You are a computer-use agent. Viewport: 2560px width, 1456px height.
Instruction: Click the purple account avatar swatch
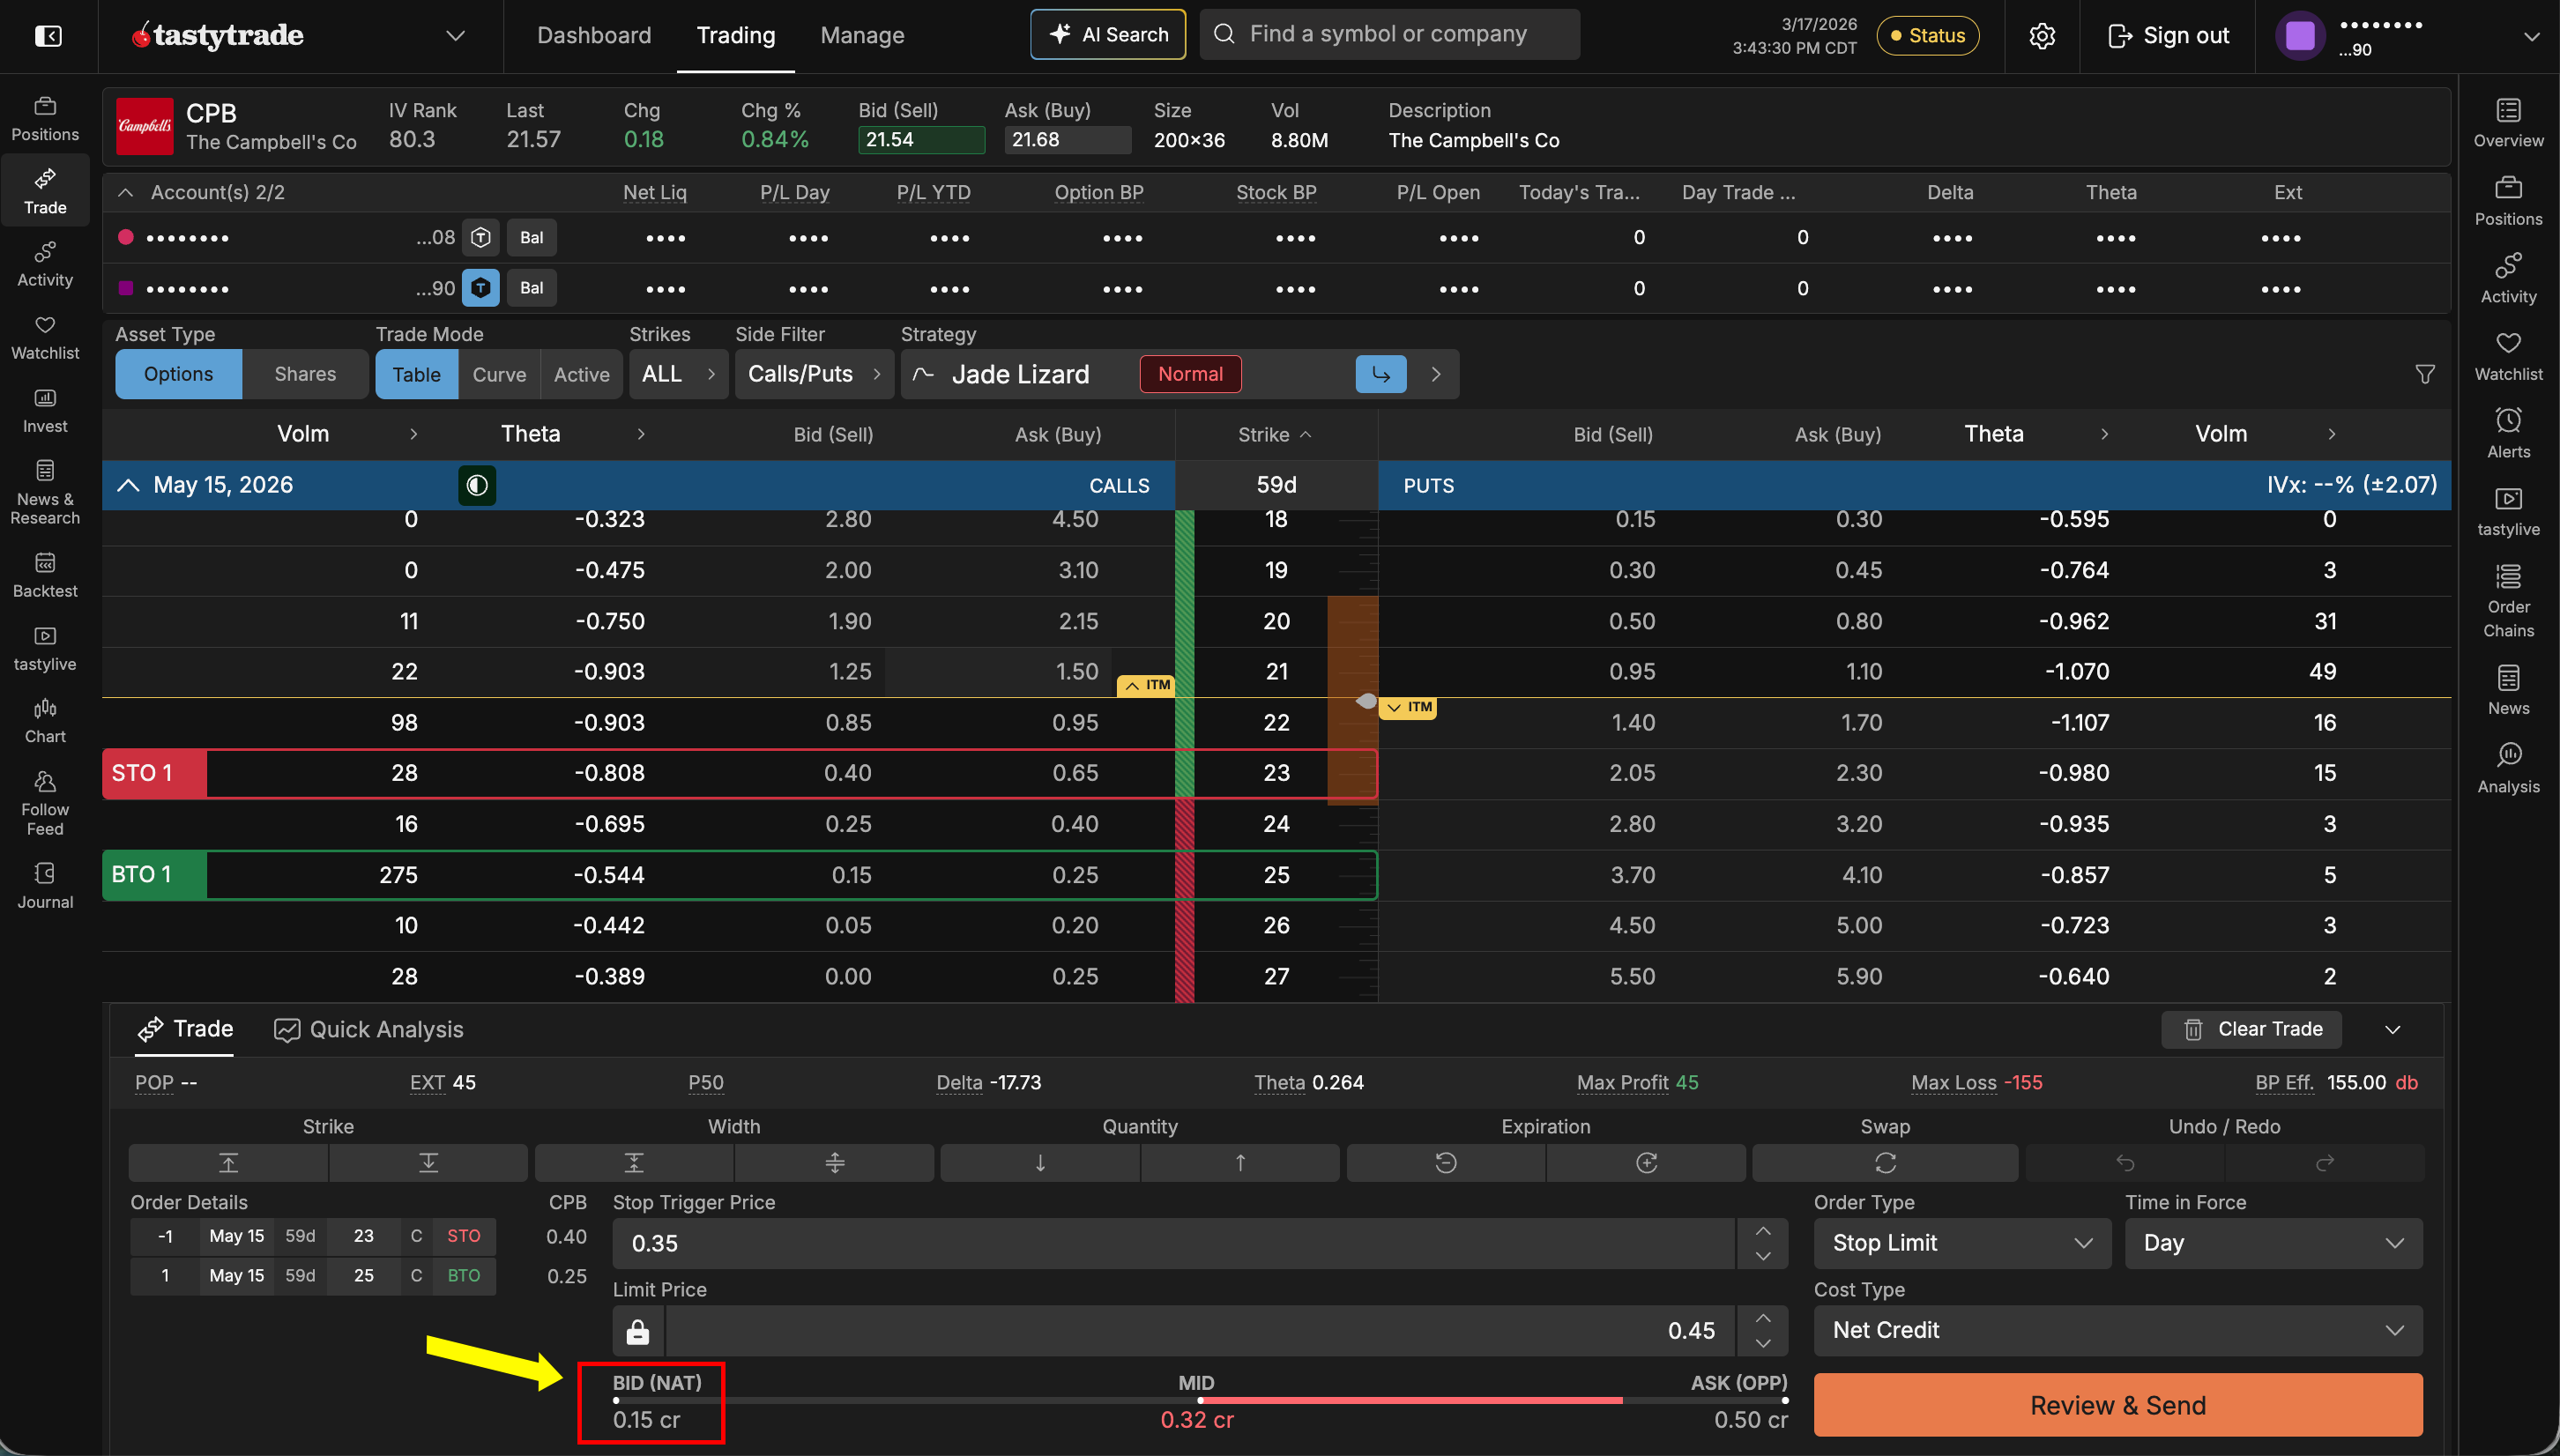pyautogui.click(x=2300, y=36)
